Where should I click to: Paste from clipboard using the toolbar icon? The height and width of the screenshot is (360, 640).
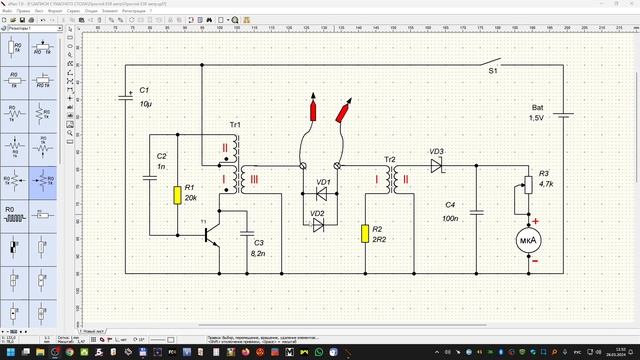82,20
